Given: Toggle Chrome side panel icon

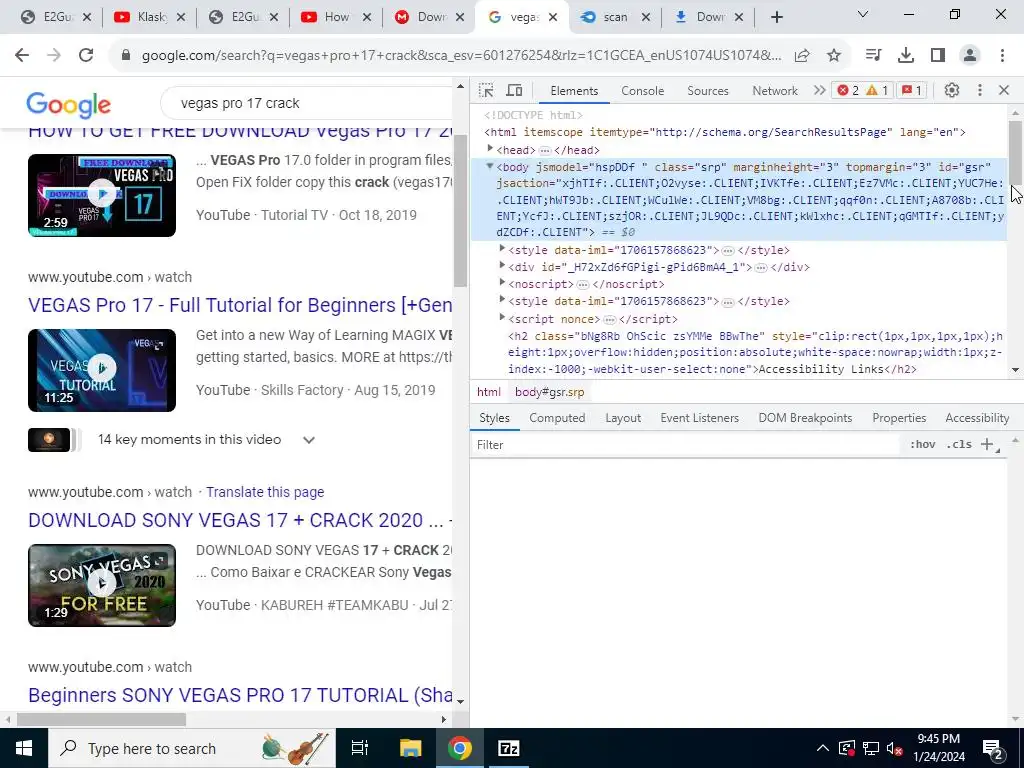Looking at the screenshot, I should pyautogui.click(x=938, y=56).
